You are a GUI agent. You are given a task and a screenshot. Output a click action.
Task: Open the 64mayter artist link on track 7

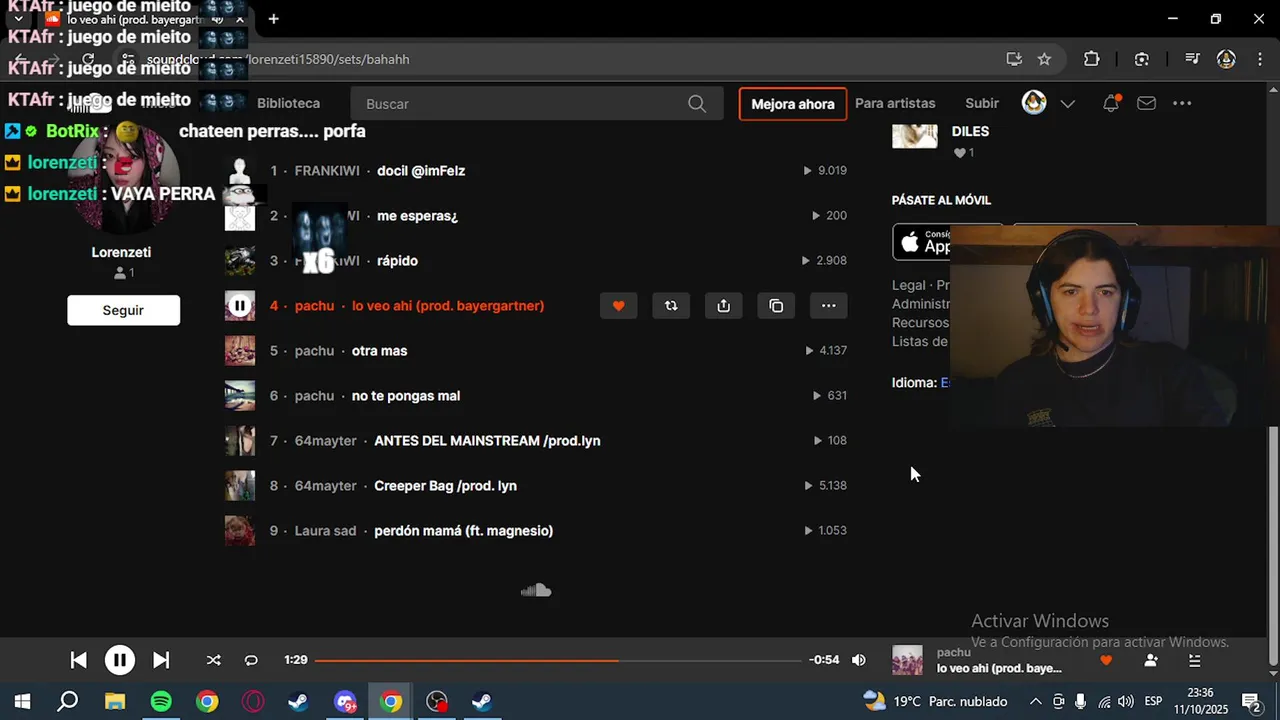(x=325, y=441)
